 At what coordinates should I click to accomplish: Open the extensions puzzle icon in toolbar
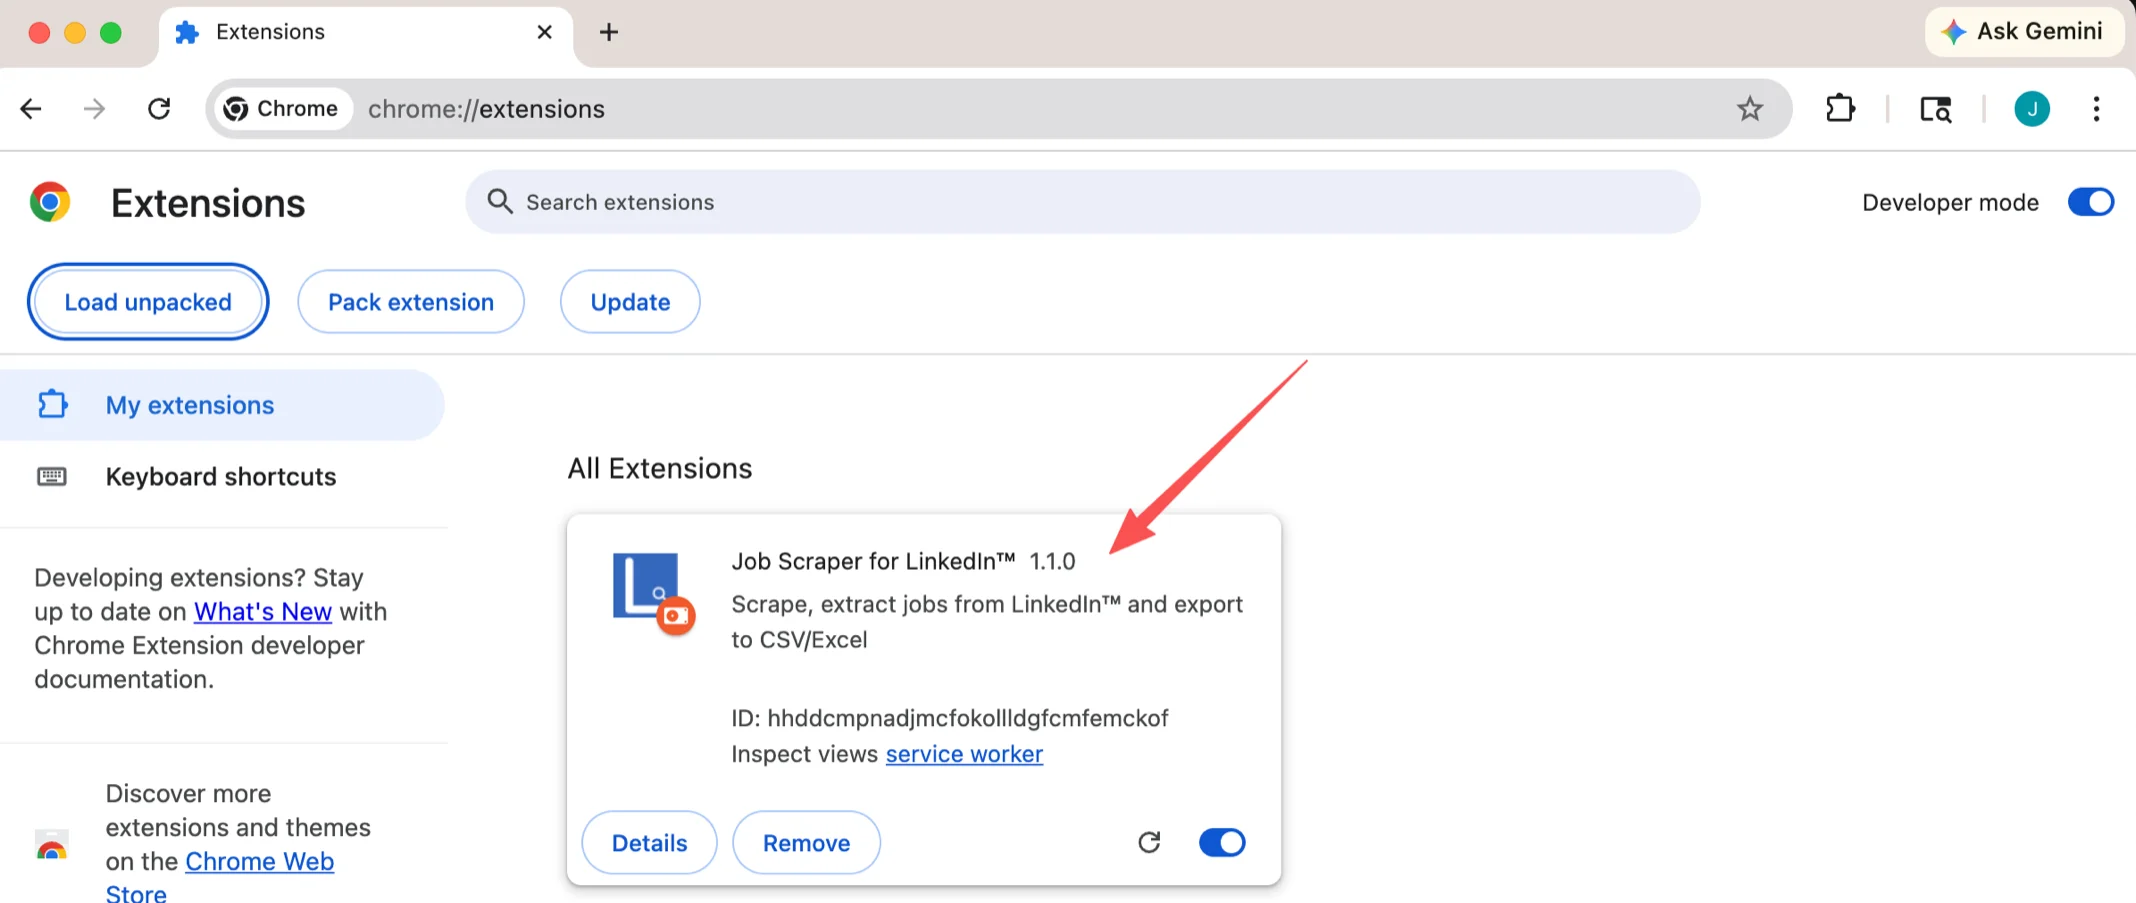coord(1840,109)
